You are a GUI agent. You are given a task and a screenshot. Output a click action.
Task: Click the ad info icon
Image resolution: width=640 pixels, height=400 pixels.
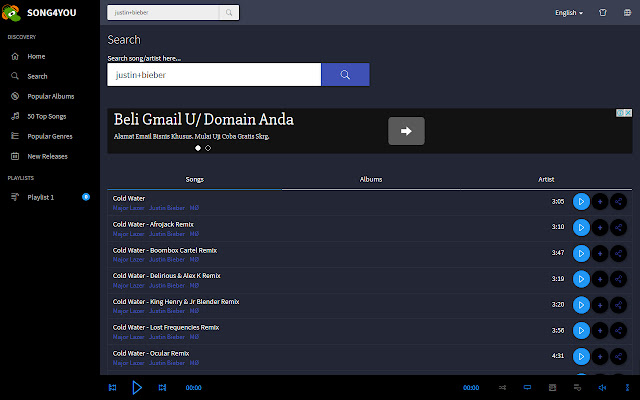(620, 113)
